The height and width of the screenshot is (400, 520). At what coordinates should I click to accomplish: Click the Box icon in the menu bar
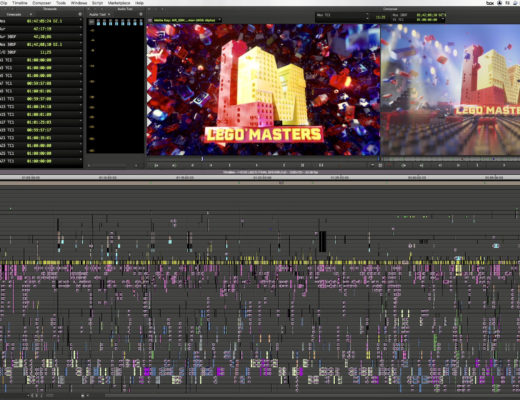tap(490, 3)
